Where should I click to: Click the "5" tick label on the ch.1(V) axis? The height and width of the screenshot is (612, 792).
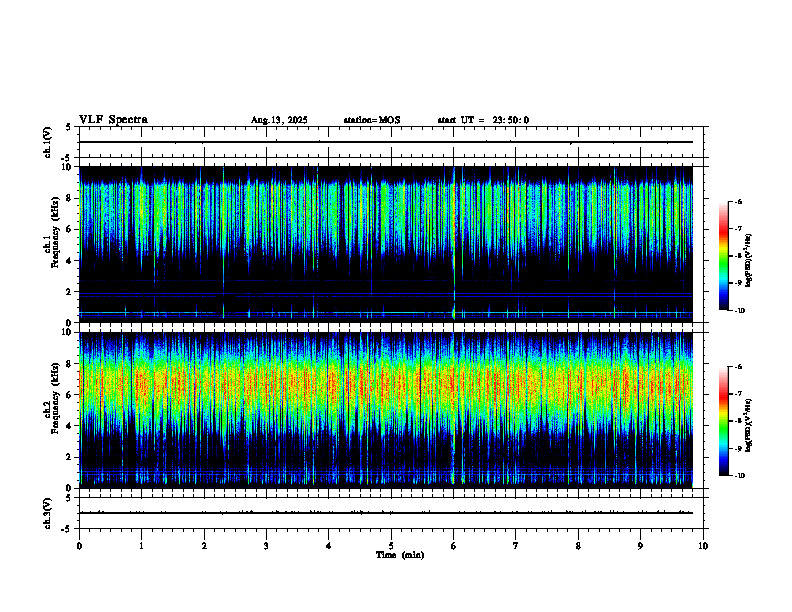click(x=68, y=128)
